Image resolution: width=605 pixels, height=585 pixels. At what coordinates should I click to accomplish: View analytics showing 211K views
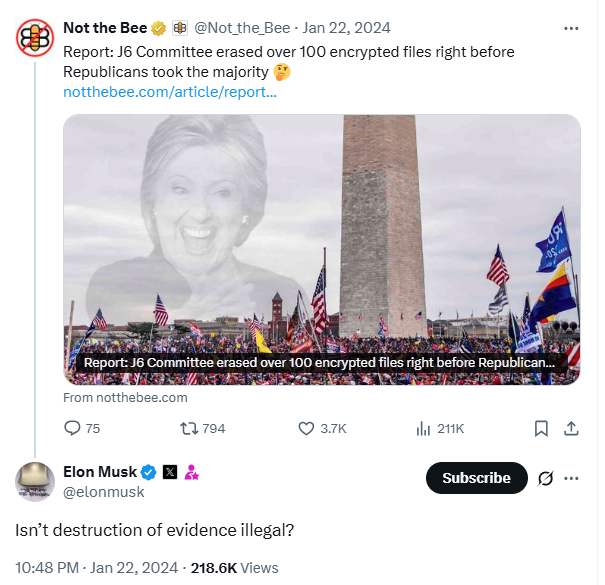coord(423,428)
